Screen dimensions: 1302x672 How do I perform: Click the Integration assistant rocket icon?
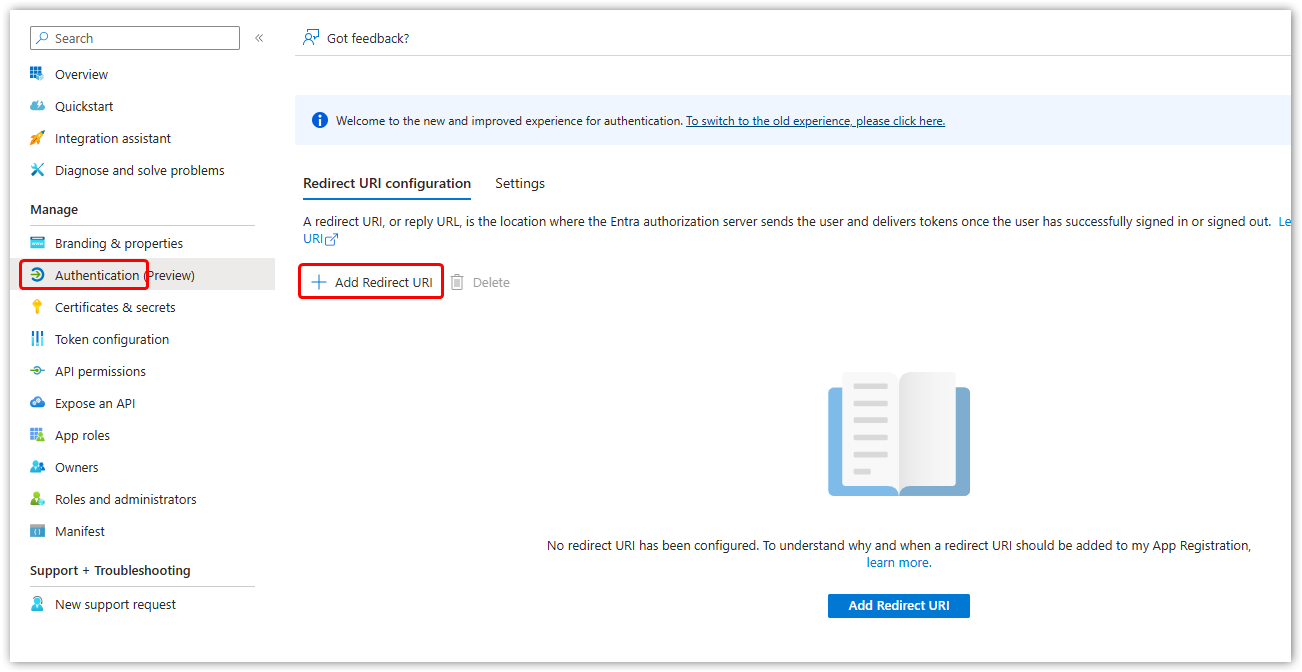37,138
